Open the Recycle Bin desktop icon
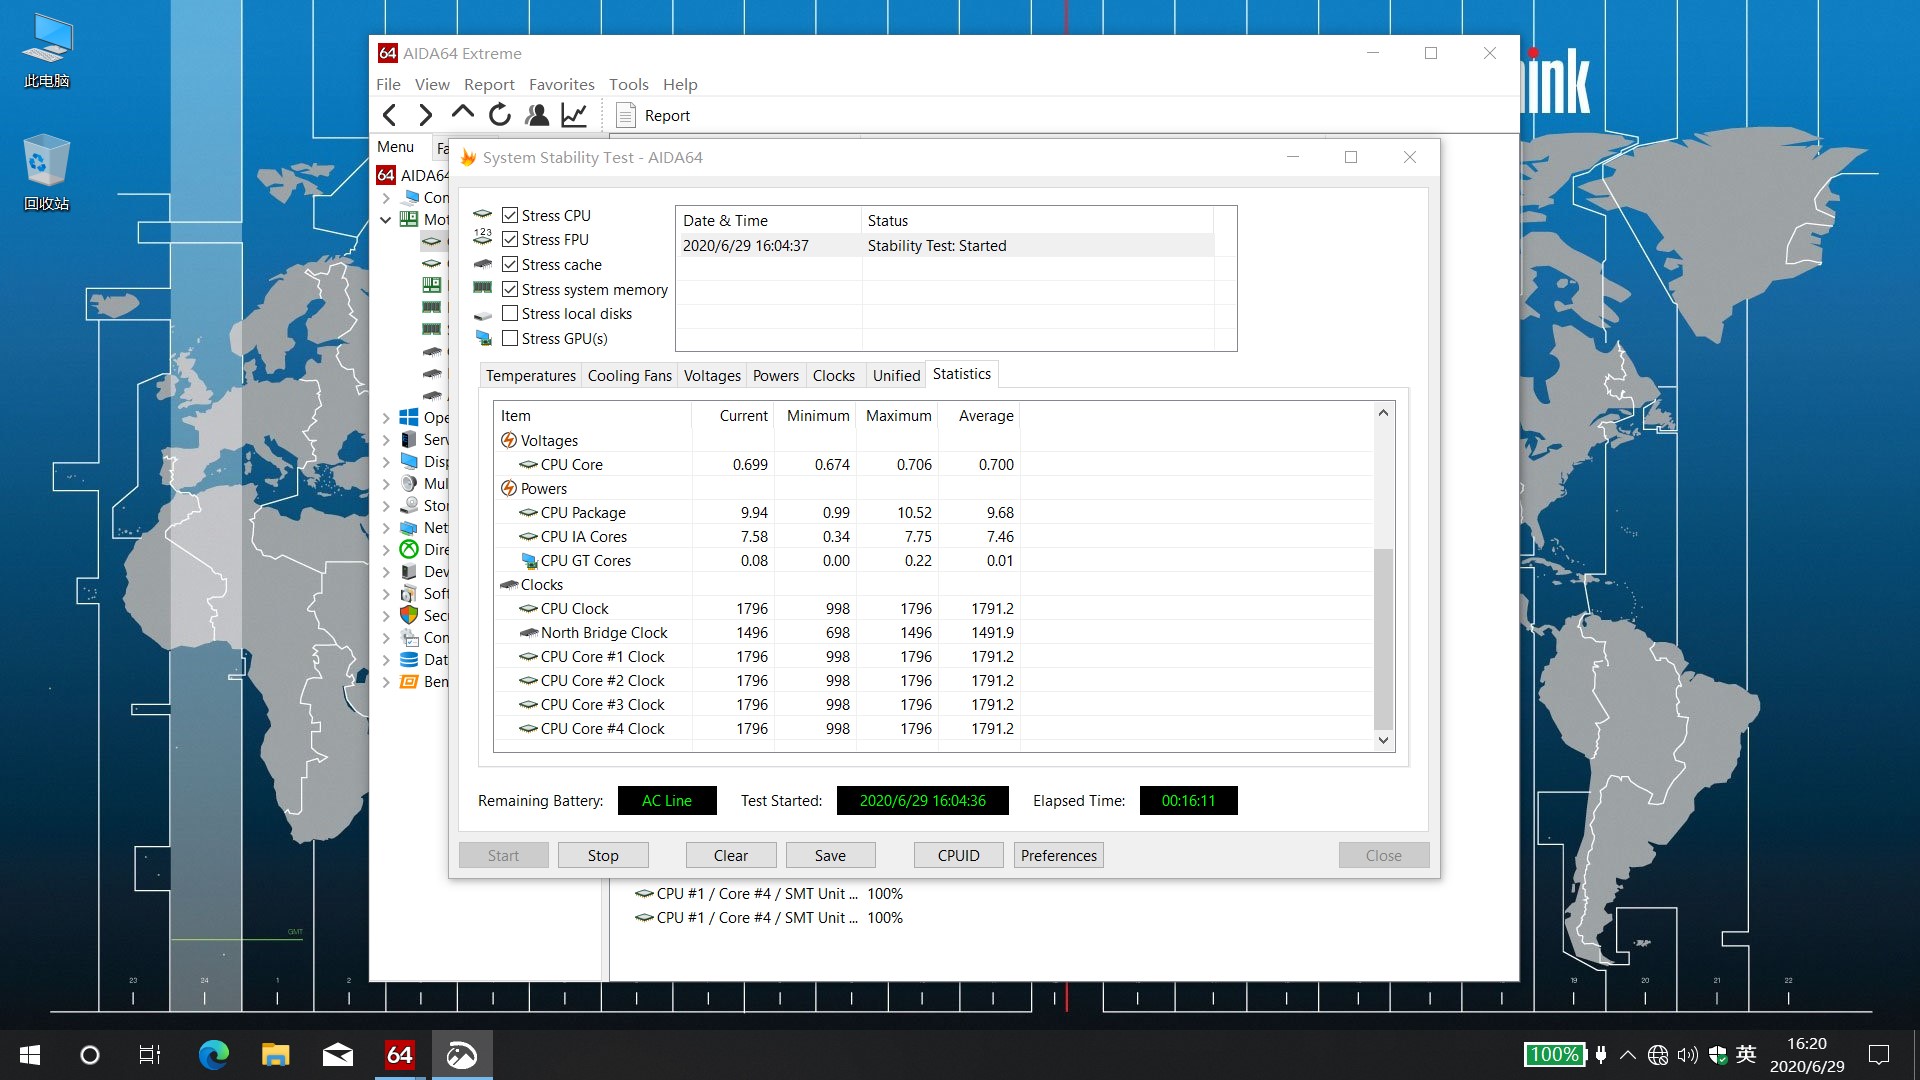 click(47, 173)
